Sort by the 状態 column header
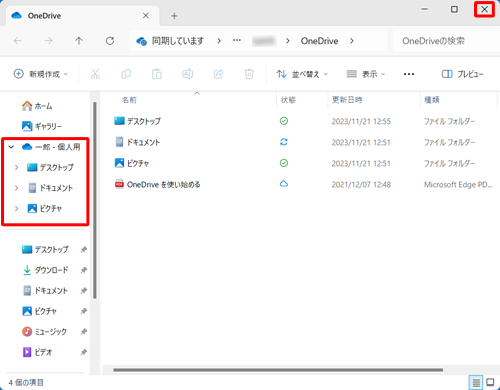This screenshot has height=390, width=500. pos(288,100)
